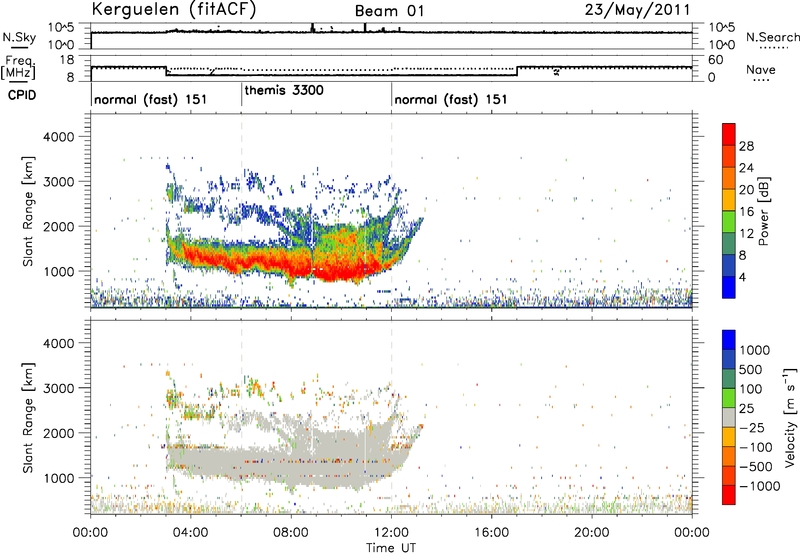The image size is (800, 554).
Task: Select the "N.Search" legend label
Action: [x=772, y=37]
